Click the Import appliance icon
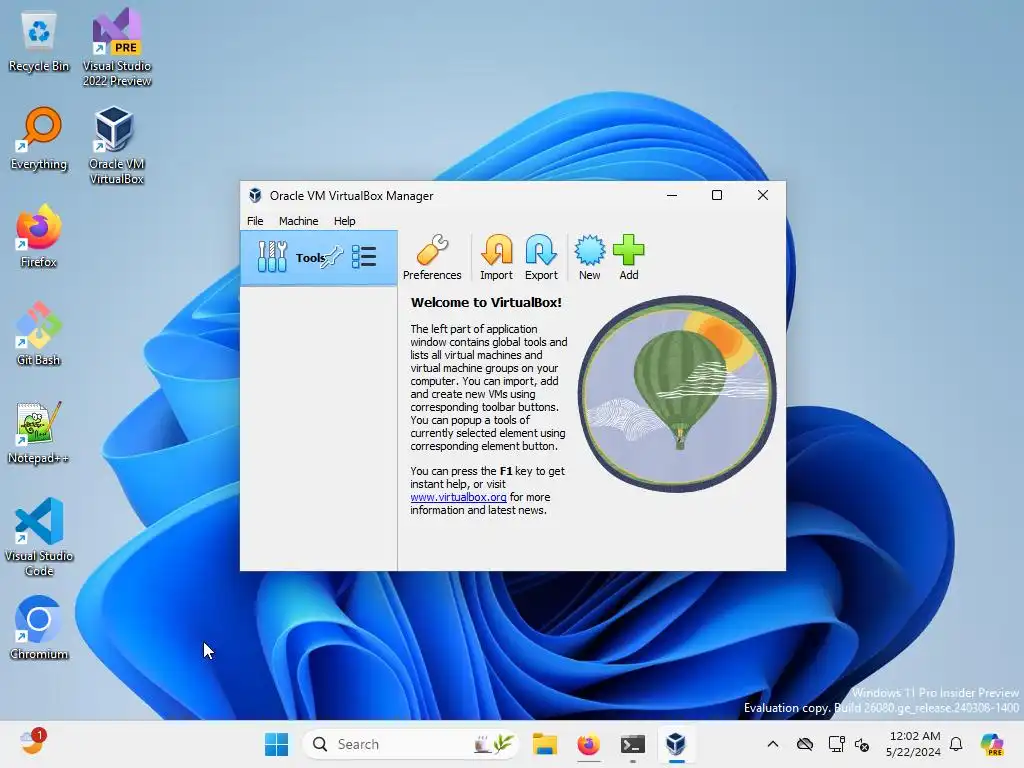Viewport: 1024px width, 768px height. point(496,257)
